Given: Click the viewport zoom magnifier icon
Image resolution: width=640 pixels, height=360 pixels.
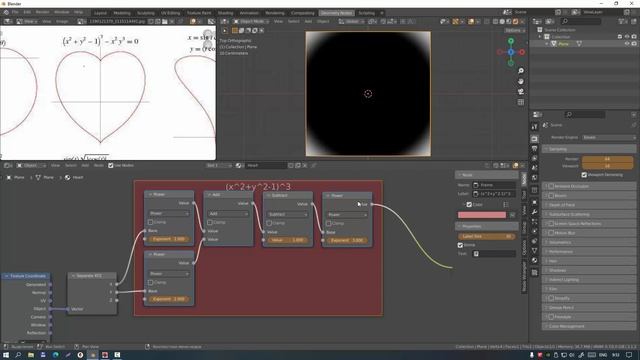Looking at the screenshot, I should coord(521,71).
